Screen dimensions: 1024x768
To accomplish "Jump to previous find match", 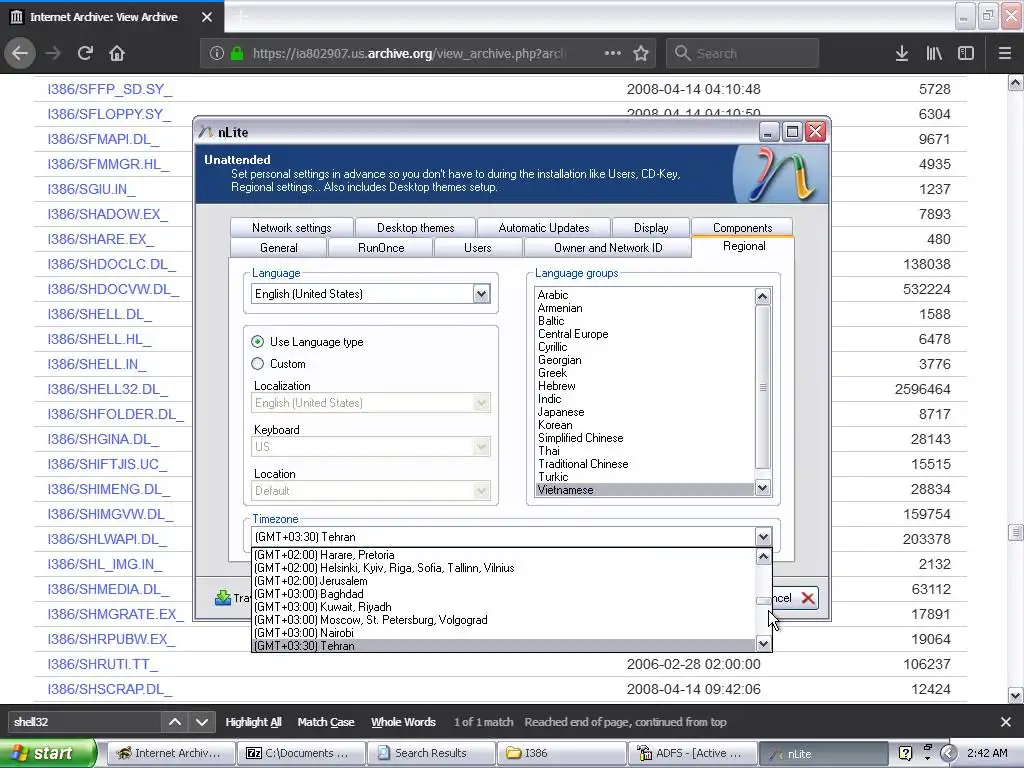I will click(175, 722).
